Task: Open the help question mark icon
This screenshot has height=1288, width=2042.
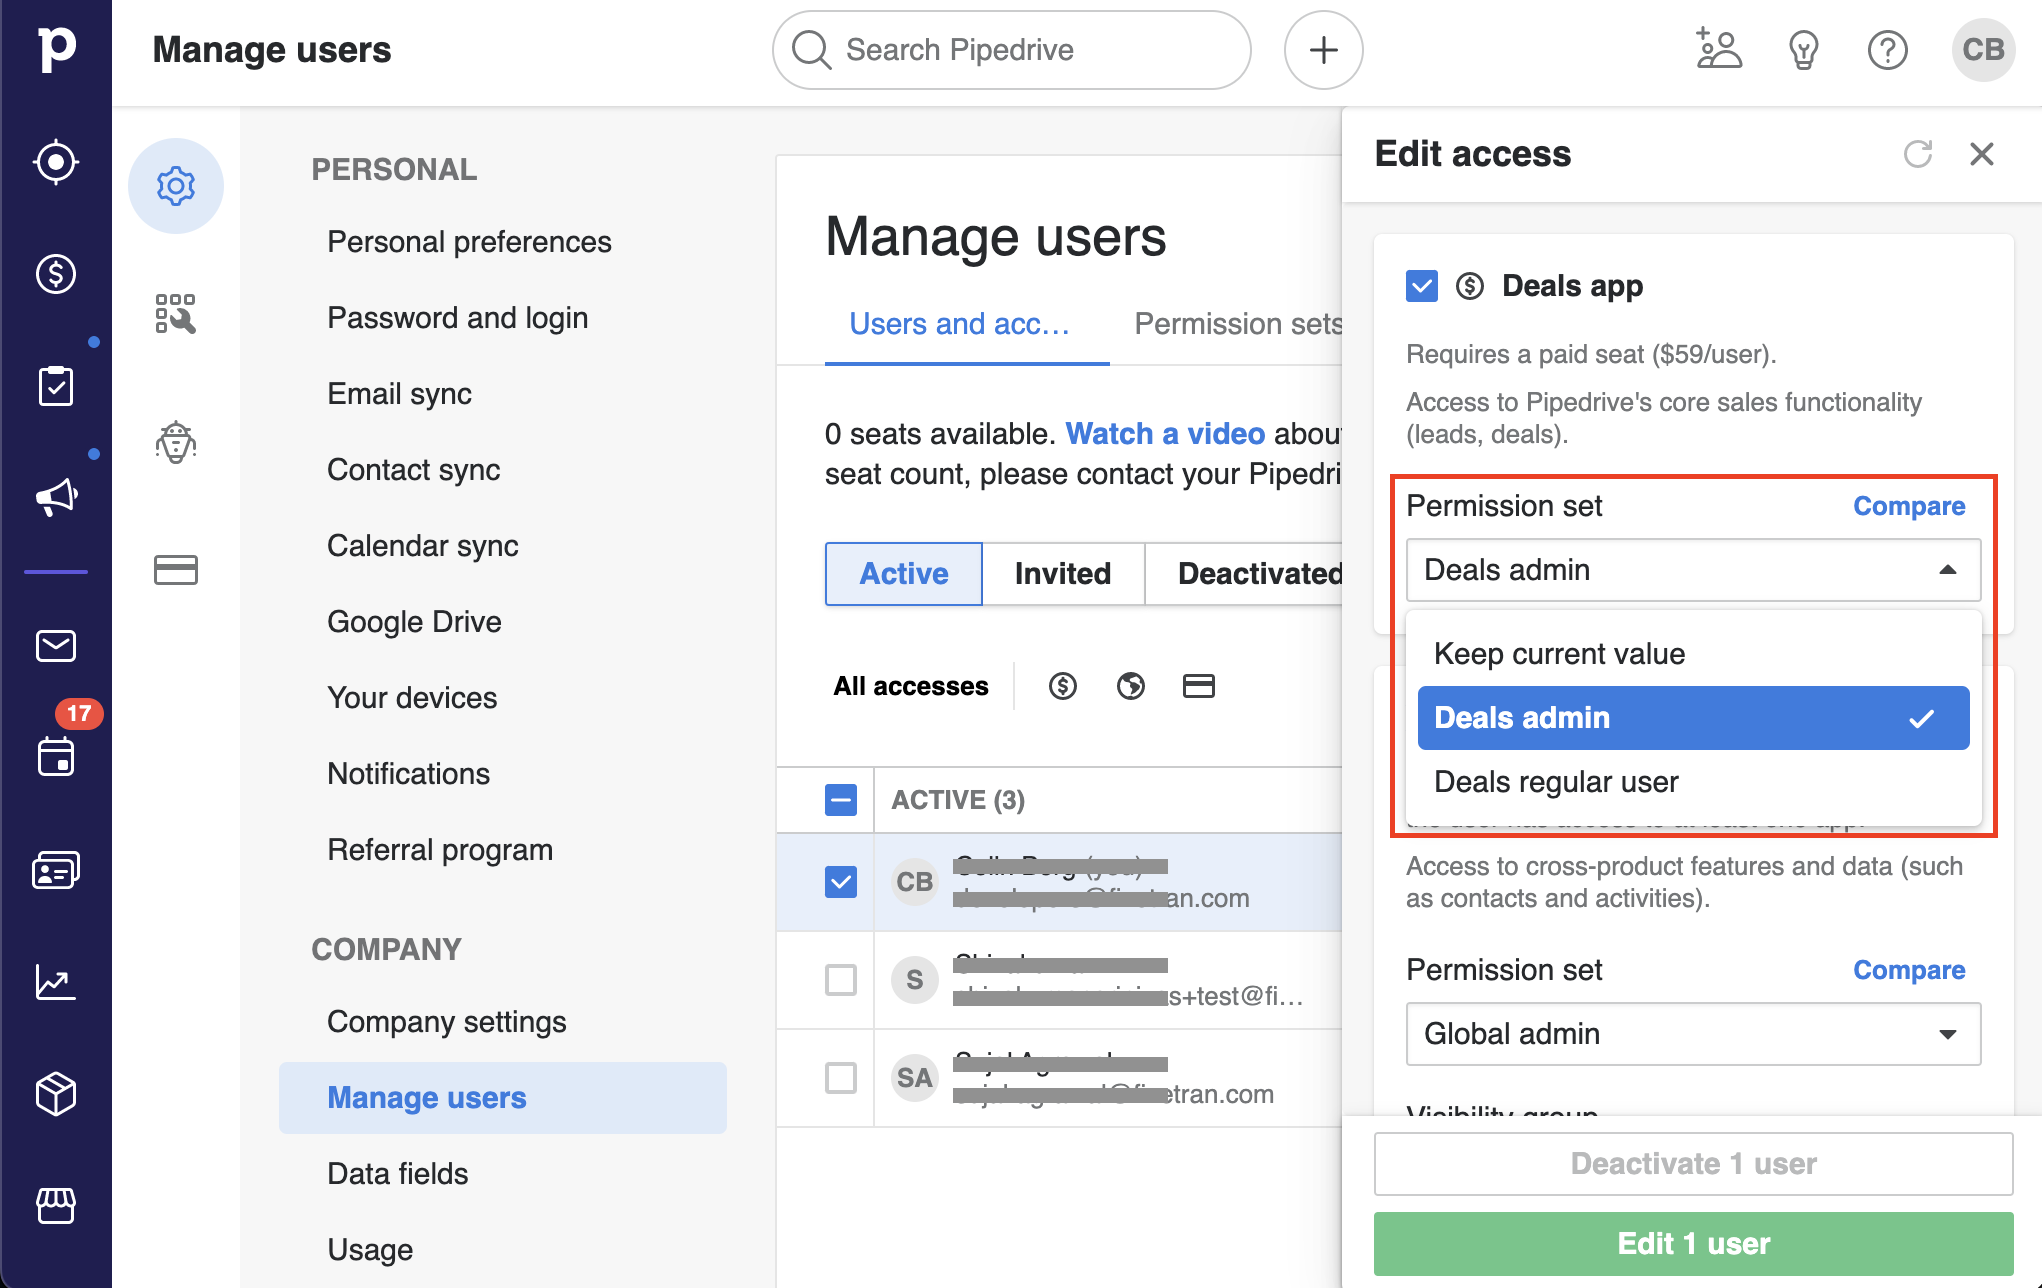Action: (1888, 50)
